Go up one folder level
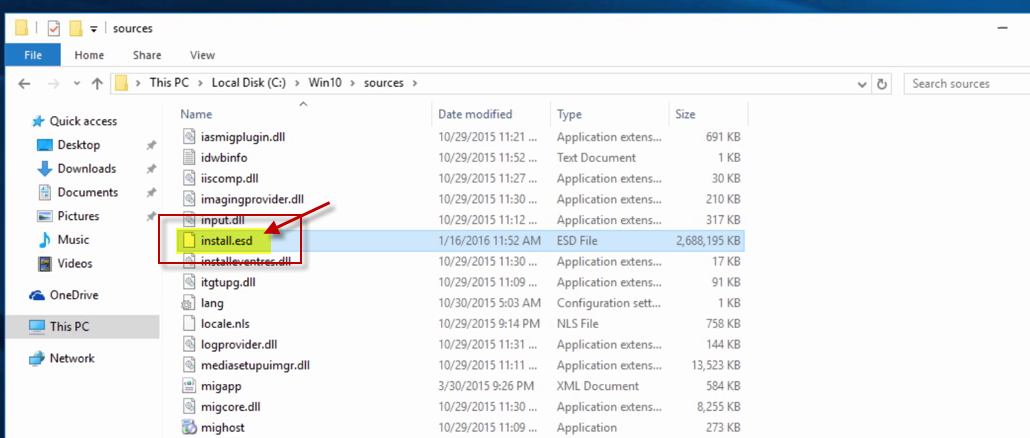This screenshot has height=438, width=1030. point(97,83)
